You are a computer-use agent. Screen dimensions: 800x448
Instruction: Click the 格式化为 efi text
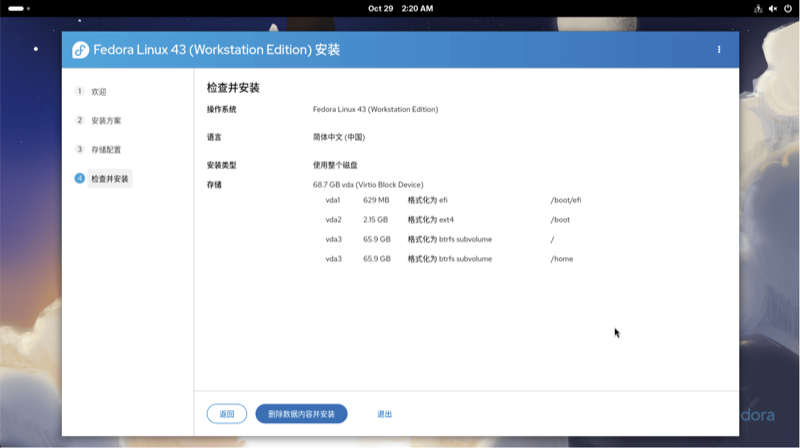[428, 200]
